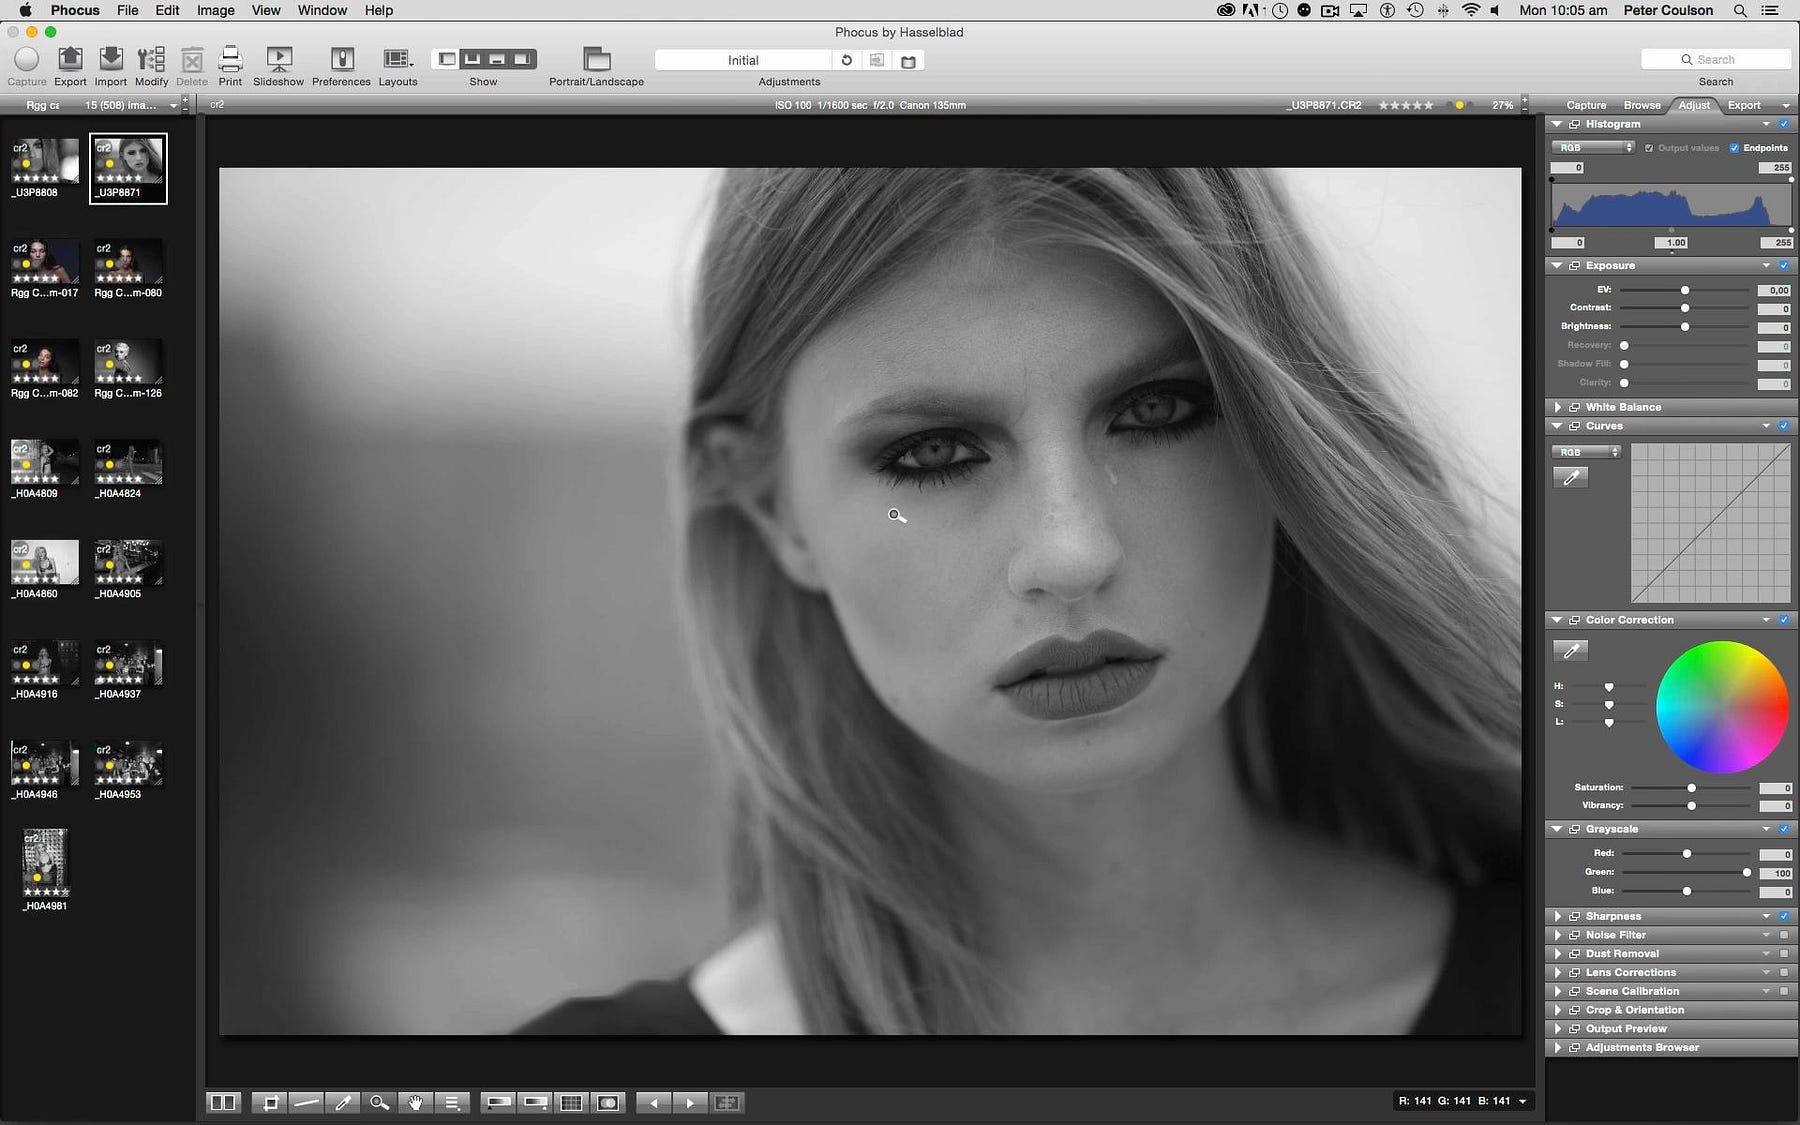Switch to the Export tab
Viewport: 1800px width, 1125px height.
click(1744, 105)
